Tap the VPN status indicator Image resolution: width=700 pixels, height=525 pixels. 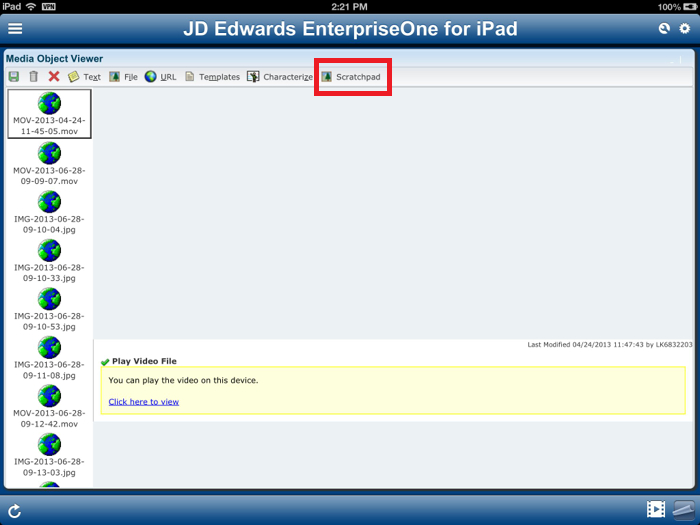[48, 7]
